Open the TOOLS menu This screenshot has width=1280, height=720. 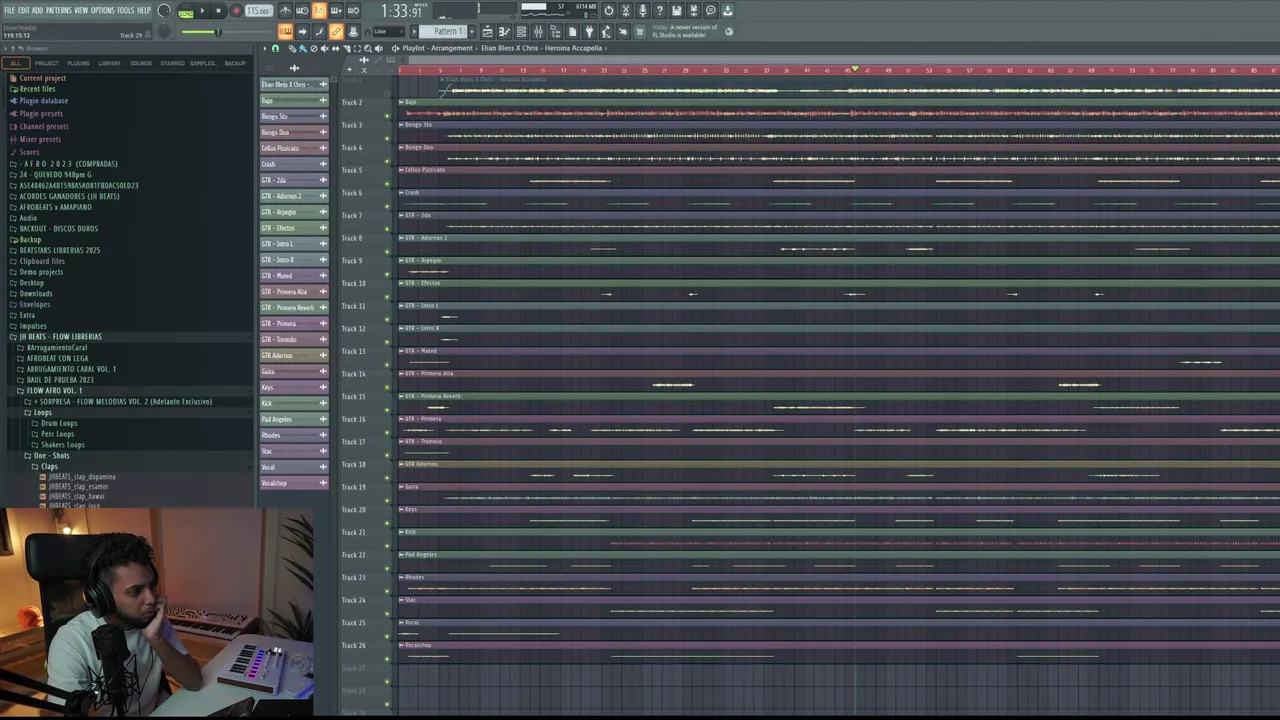[x=125, y=10]
